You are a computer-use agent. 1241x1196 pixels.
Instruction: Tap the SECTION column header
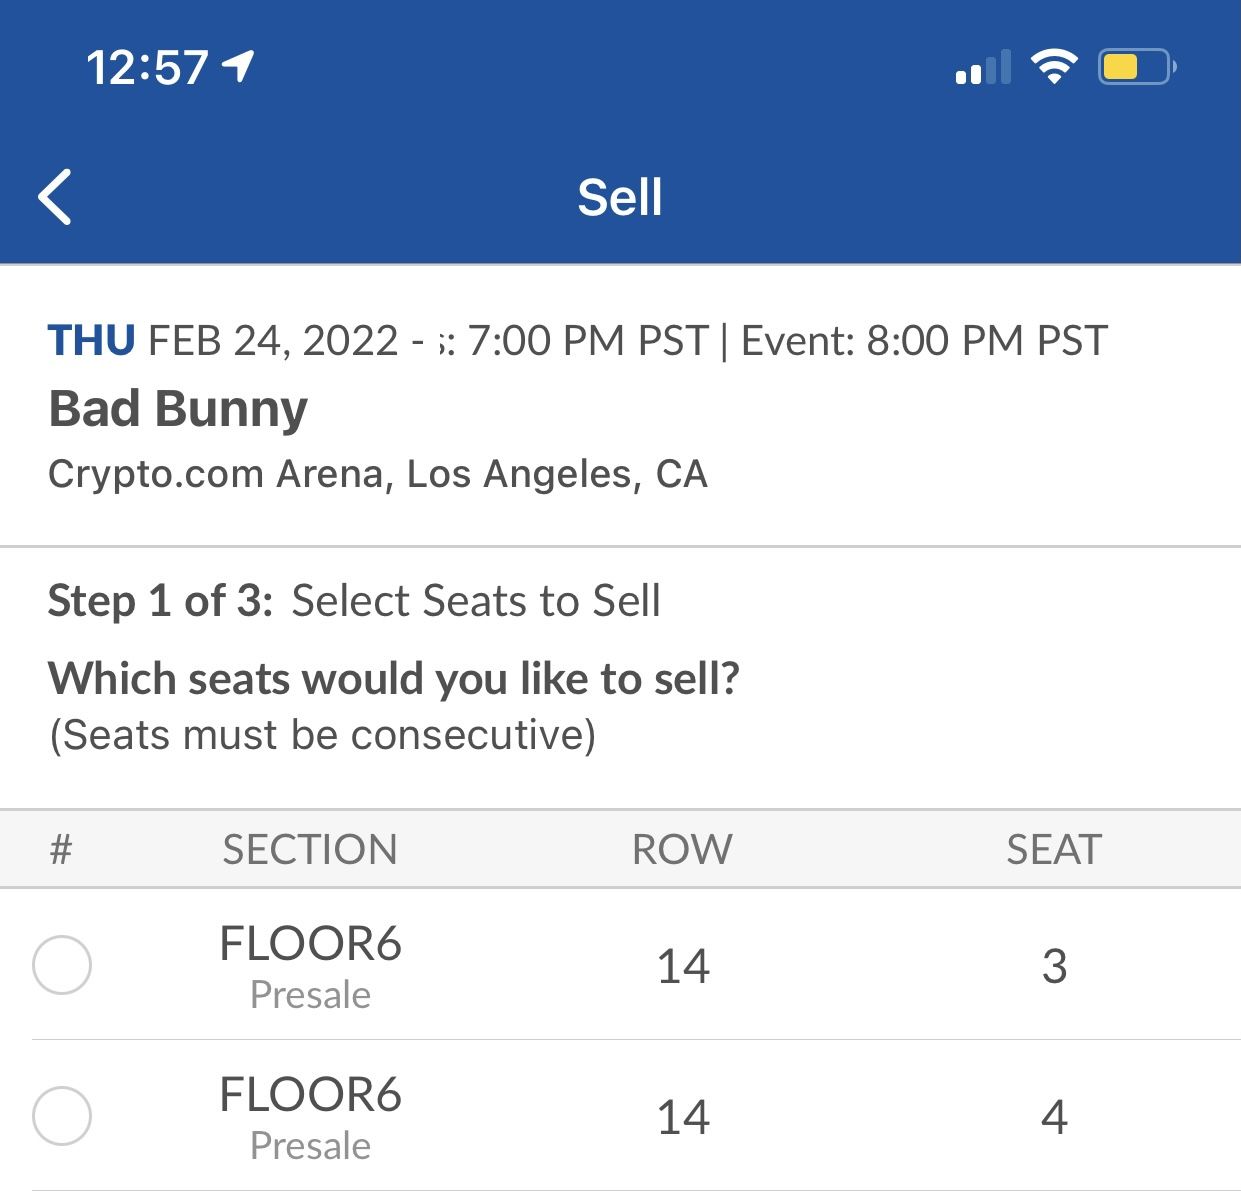click(x=310, y=849)
